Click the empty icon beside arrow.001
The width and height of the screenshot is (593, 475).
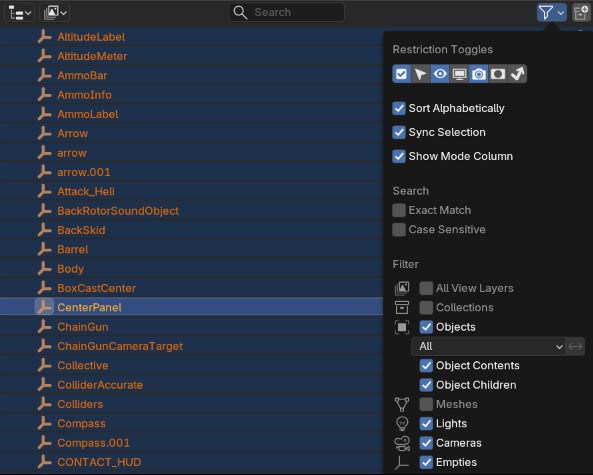pos(45,172)
